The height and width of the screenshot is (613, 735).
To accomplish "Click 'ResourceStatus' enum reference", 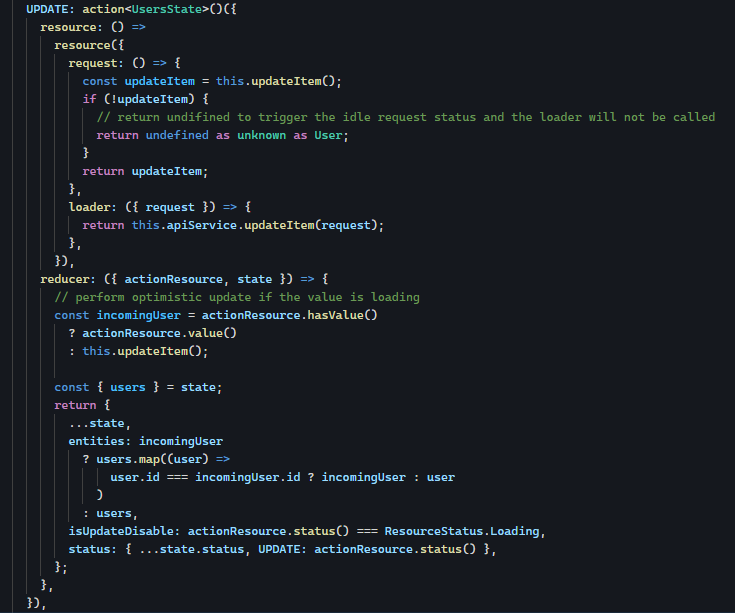I will (434, 531).
